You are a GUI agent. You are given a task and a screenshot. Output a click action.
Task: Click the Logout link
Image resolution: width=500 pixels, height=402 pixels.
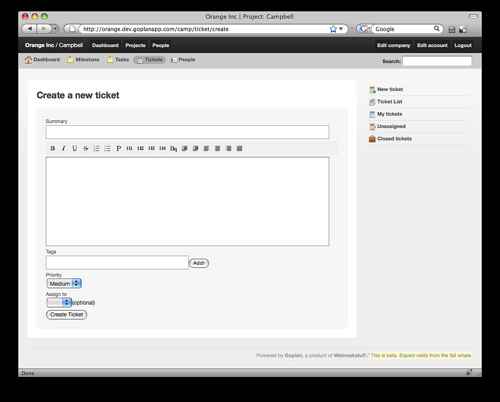pyautogui.click(x=463, y=45)
